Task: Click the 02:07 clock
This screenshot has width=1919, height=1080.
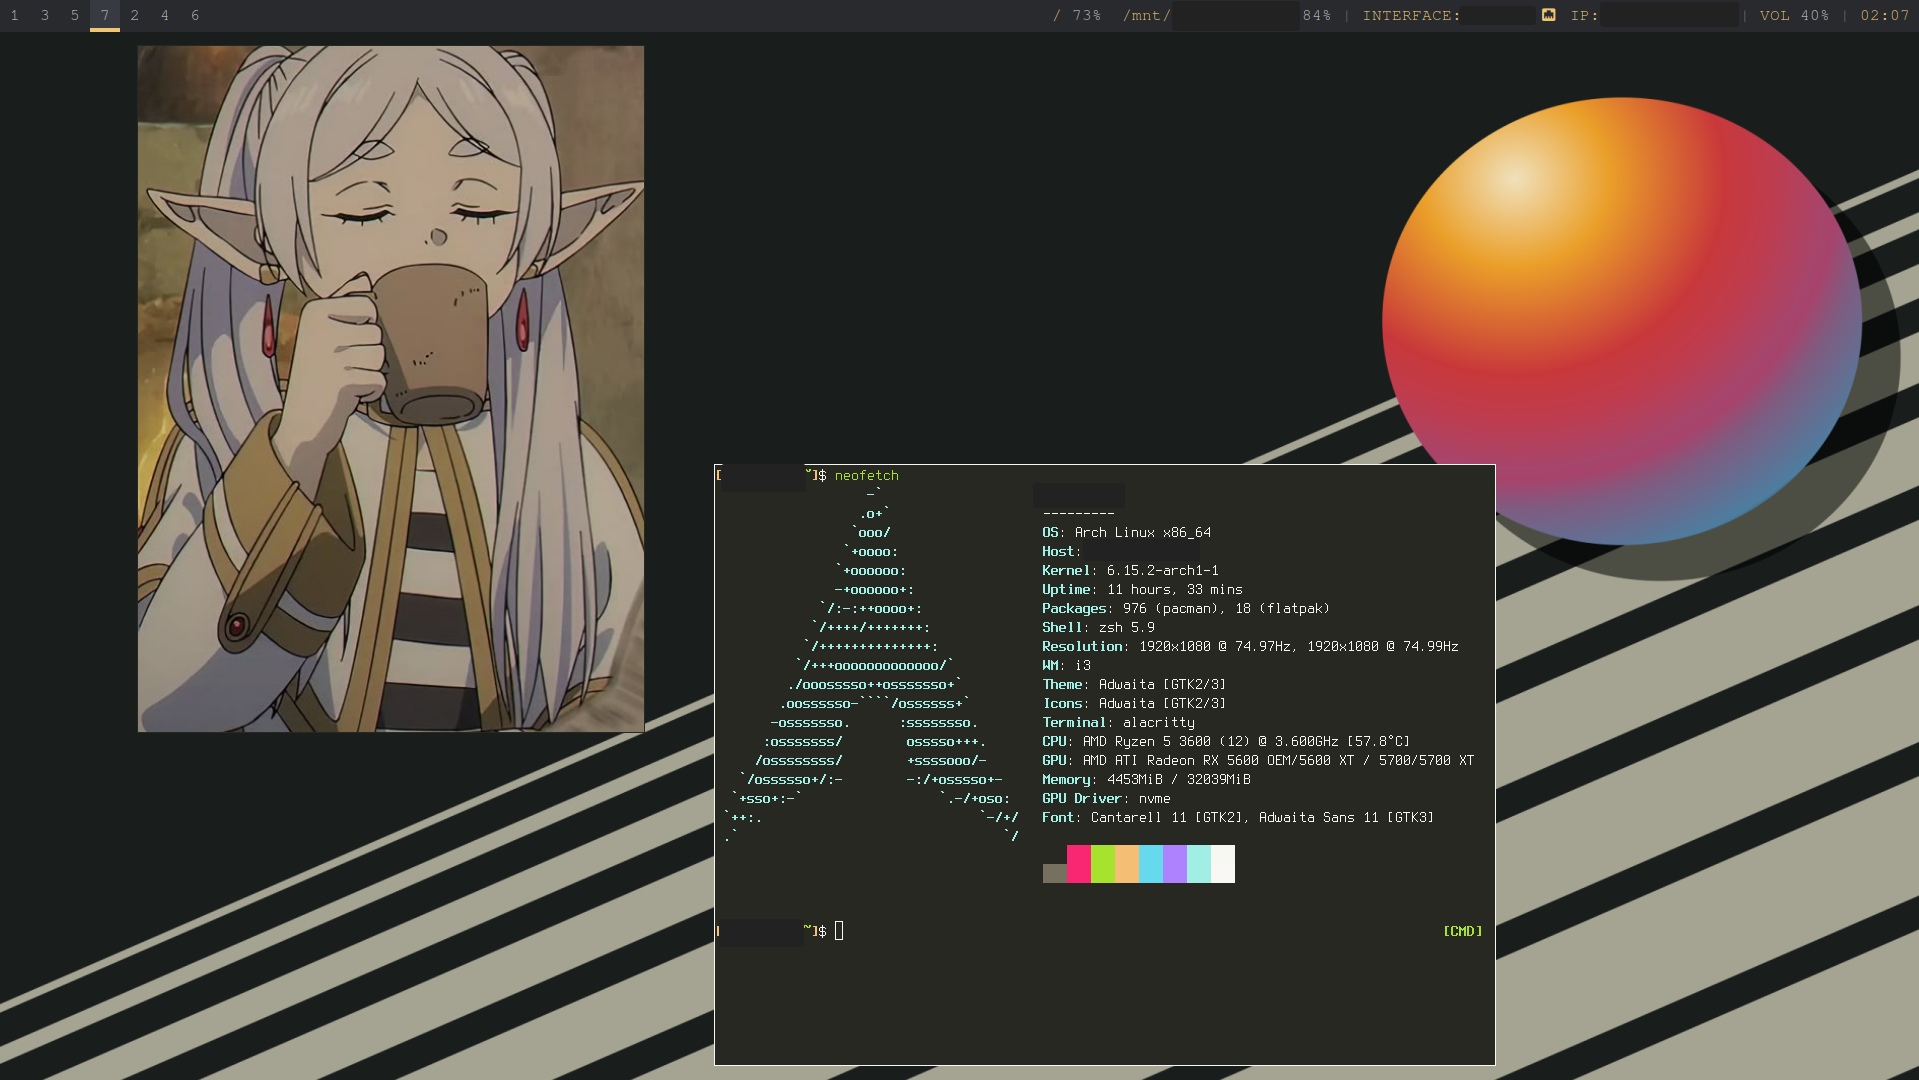Action: click(1885, 15)
